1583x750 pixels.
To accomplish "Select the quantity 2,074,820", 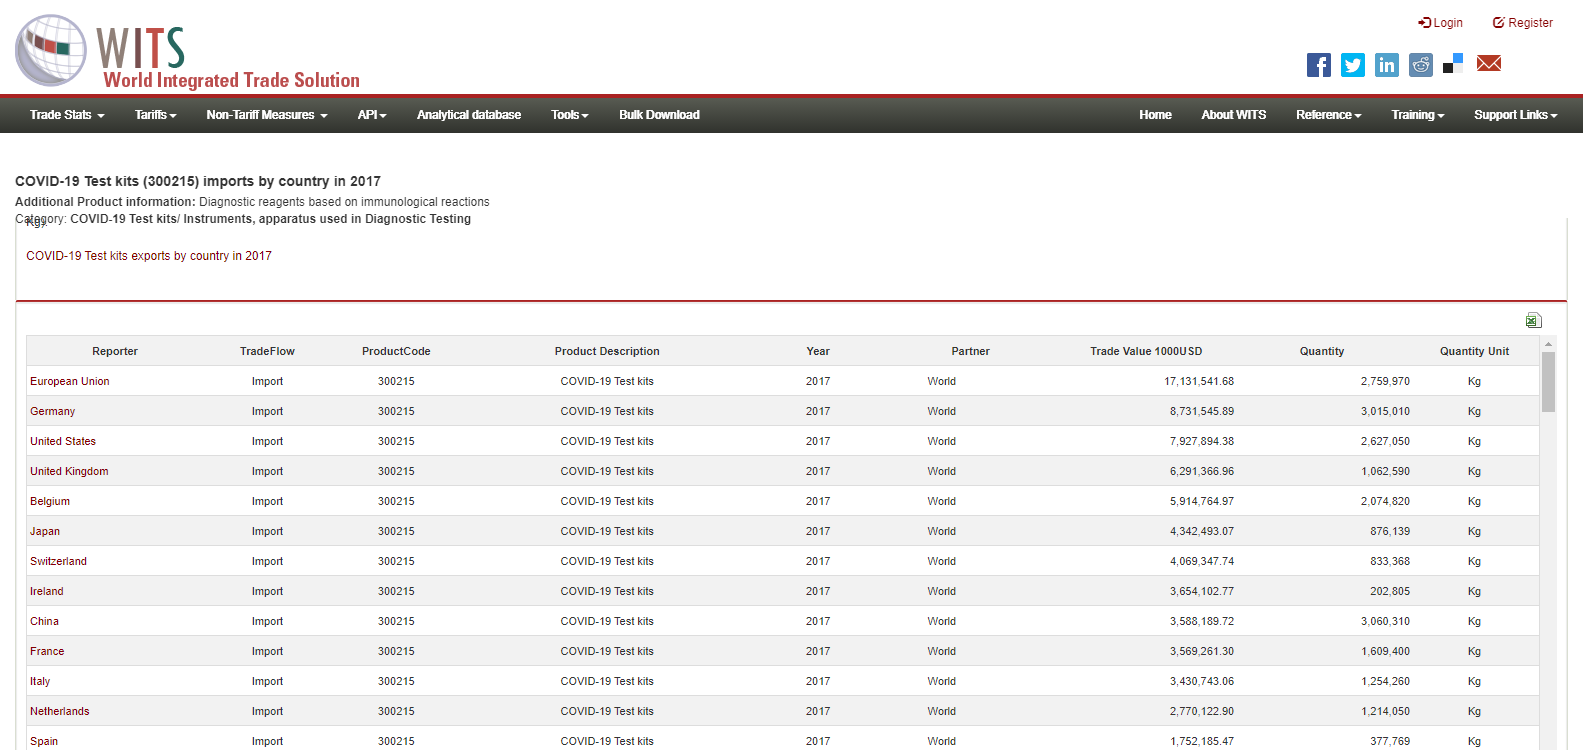I will [x=1385, y=501].
